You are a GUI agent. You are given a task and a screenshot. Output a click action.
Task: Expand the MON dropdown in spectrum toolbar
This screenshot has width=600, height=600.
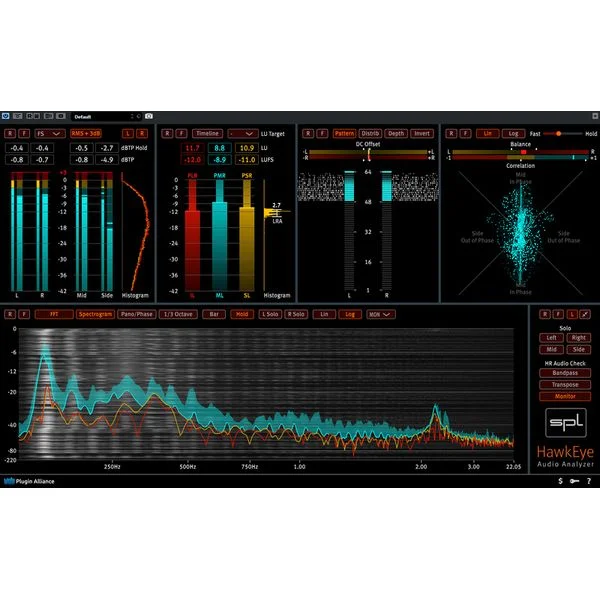click(380, 315)
